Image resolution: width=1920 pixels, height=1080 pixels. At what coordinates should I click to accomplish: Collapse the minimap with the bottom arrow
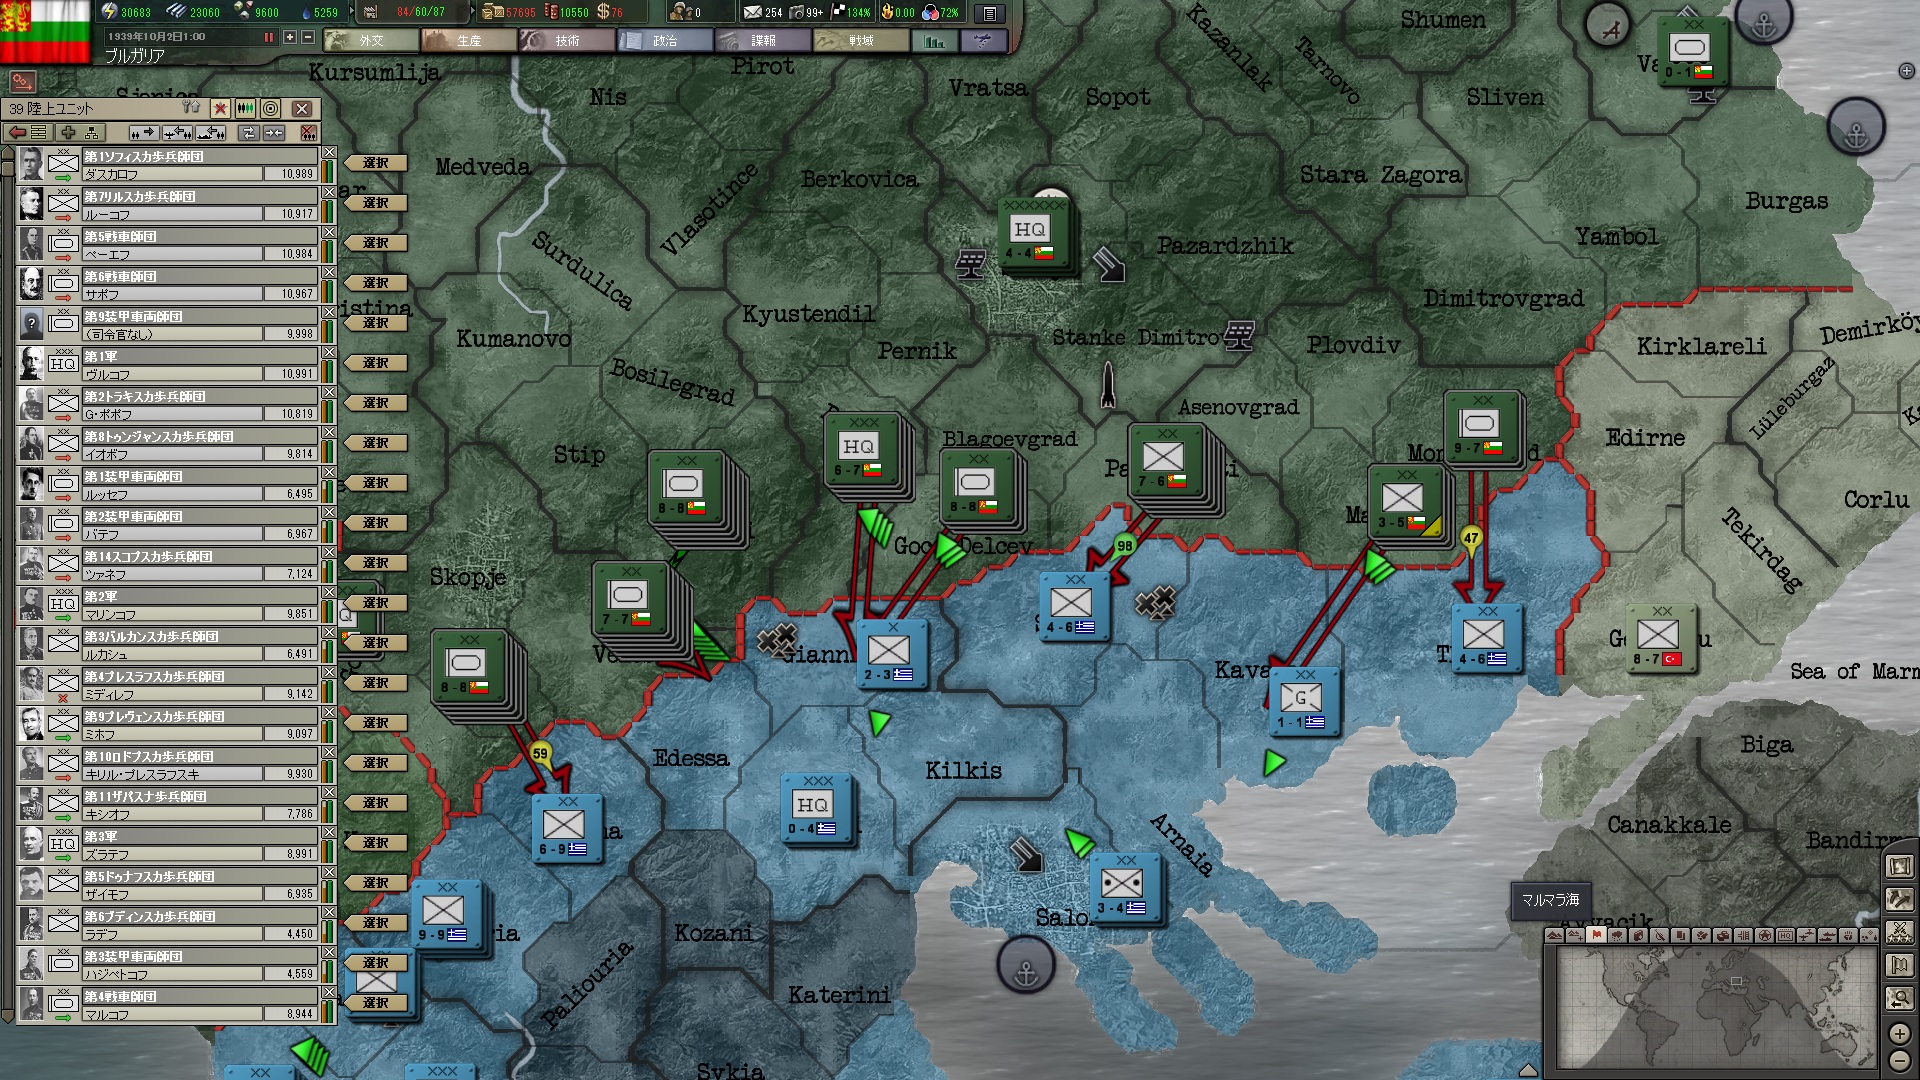click(x=1527, y=1070)
